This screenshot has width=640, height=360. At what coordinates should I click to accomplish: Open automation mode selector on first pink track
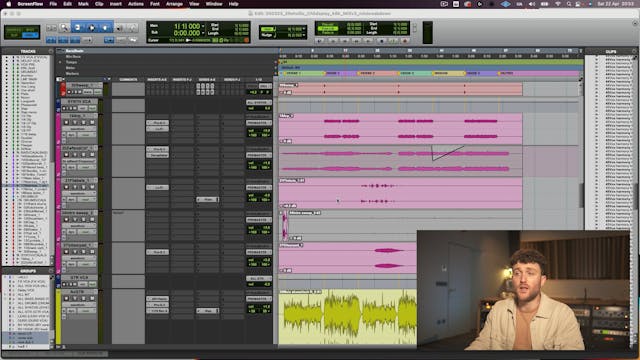[86, 134]
